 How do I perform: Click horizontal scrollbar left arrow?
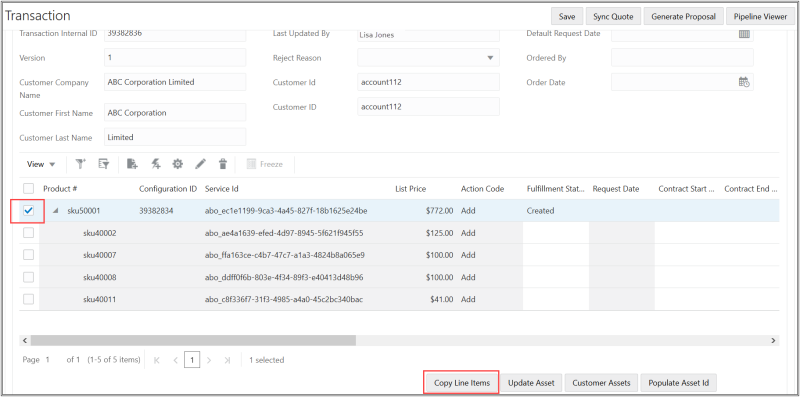click(x=24, y=340)
